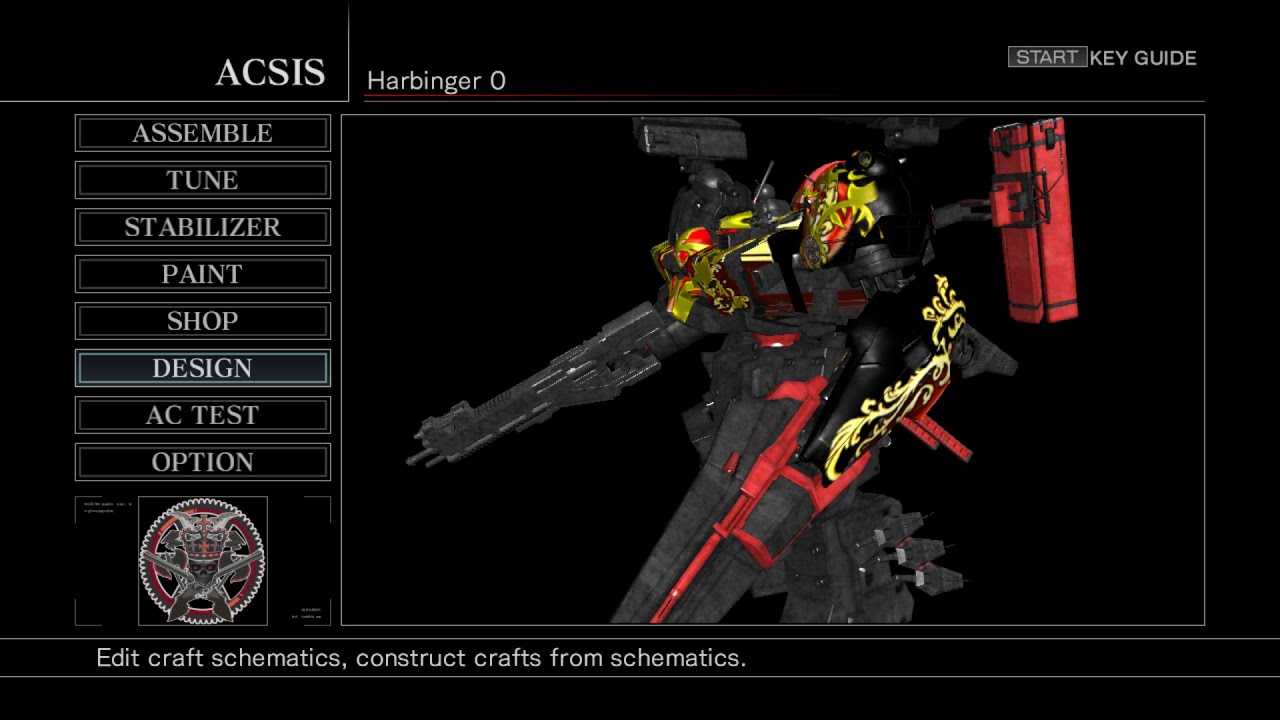Click the ACSIS title text
This screenshot has height=720, width=1280.
pyautogui.click(x=270, y=72)
